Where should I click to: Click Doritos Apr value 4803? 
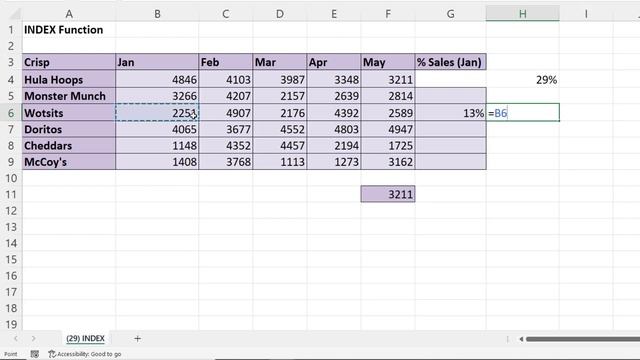pyautogui.click(x=334, y=129)
